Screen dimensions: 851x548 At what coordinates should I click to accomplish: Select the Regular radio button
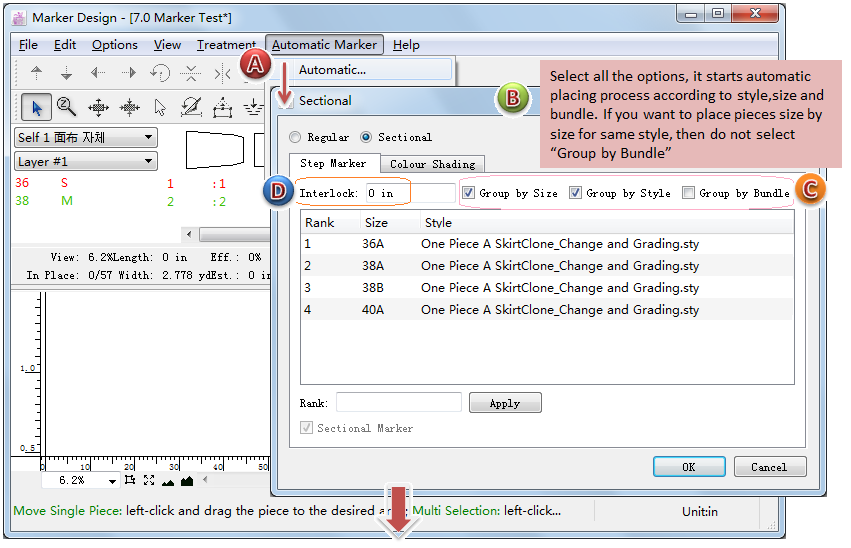pos(294,137)
